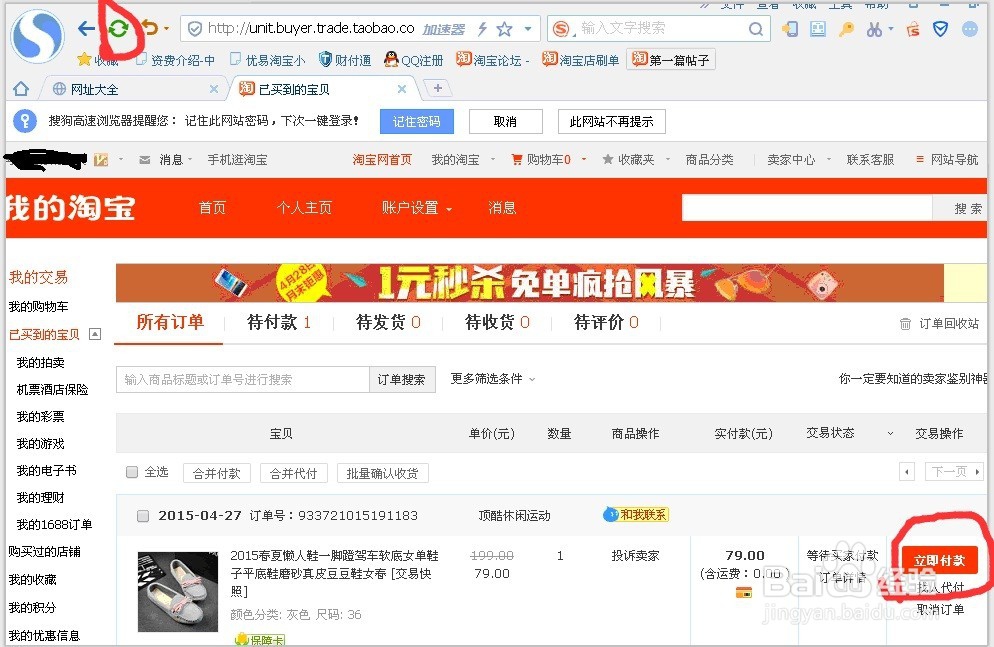Switch to the 网址大全 tab
Image resolution: width=994 pixels, height=647 pixels.
point(94,89)
